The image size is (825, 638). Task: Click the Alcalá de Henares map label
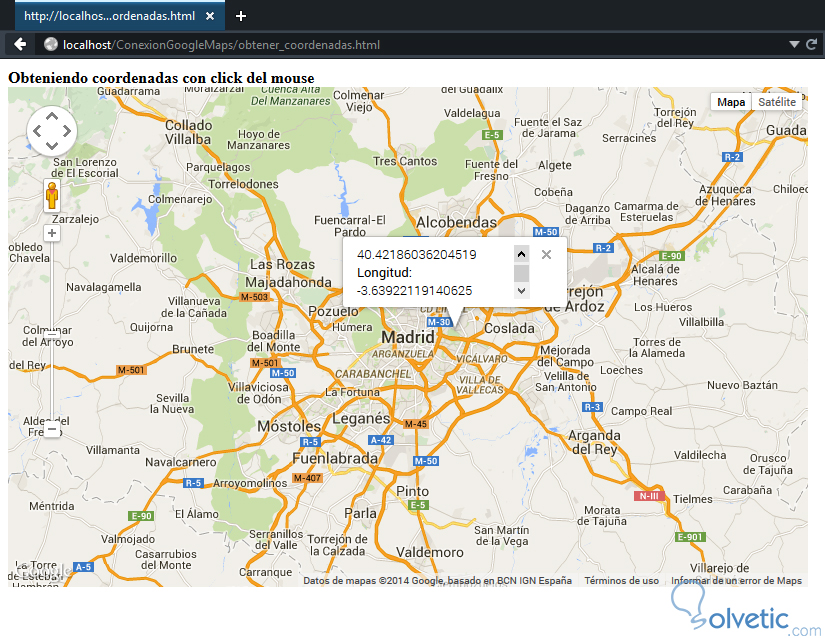[x=655, y=275]
